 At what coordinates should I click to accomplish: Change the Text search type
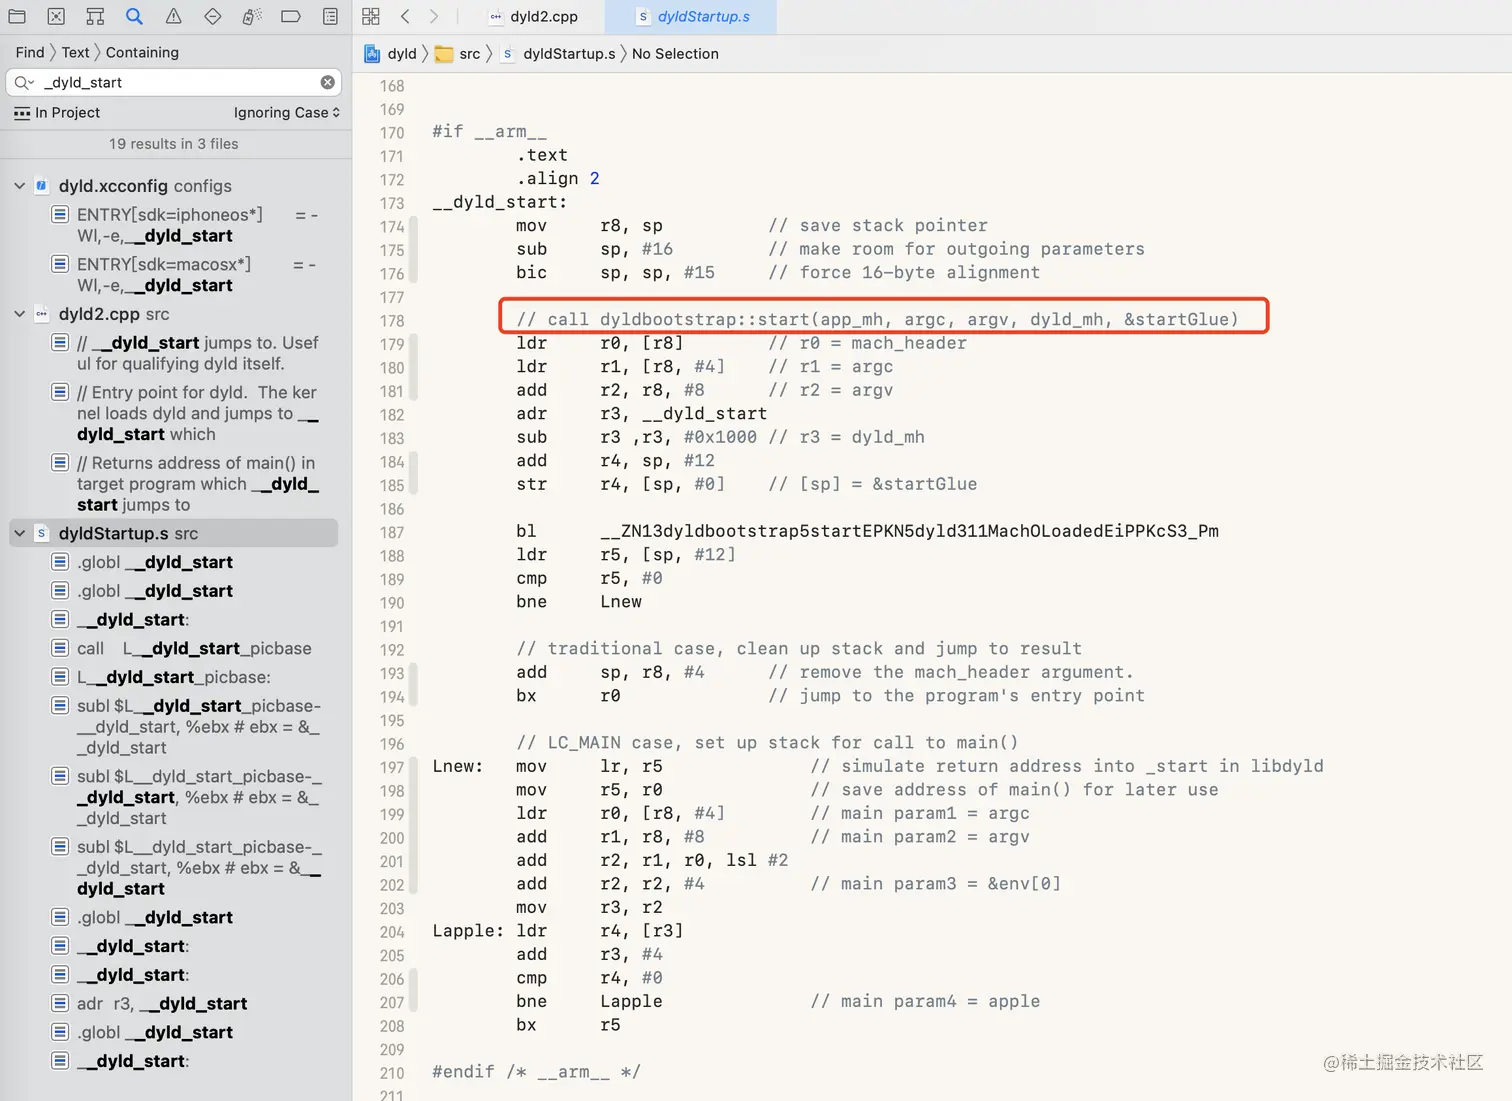[75, 52]
